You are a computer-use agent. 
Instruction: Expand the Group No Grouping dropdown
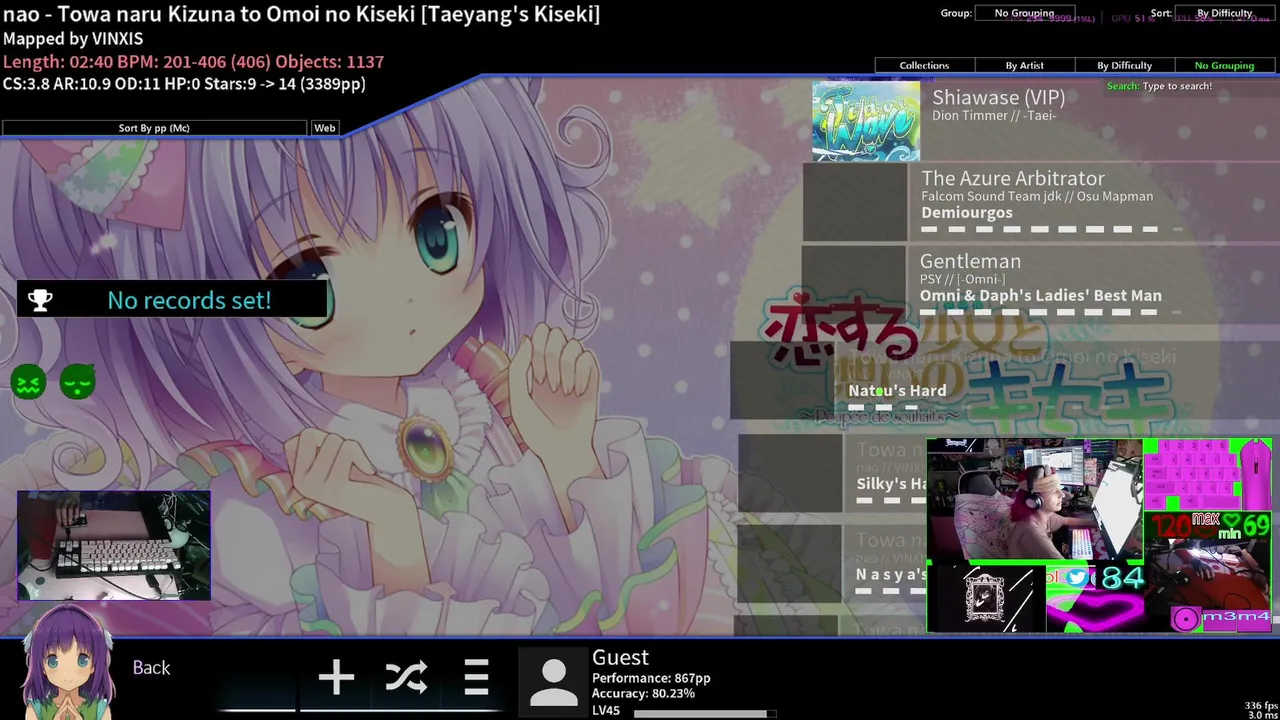click(x=1024, y=13)
